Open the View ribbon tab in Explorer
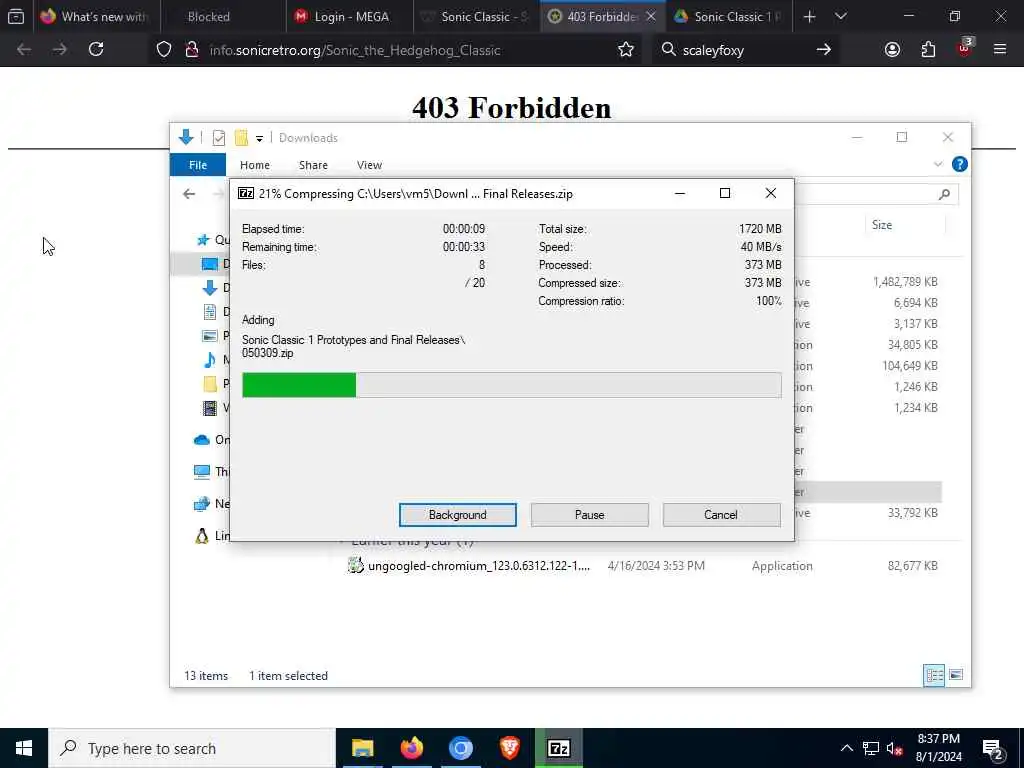This screenshot has width=1024, height=768. (x=369, y=165)
